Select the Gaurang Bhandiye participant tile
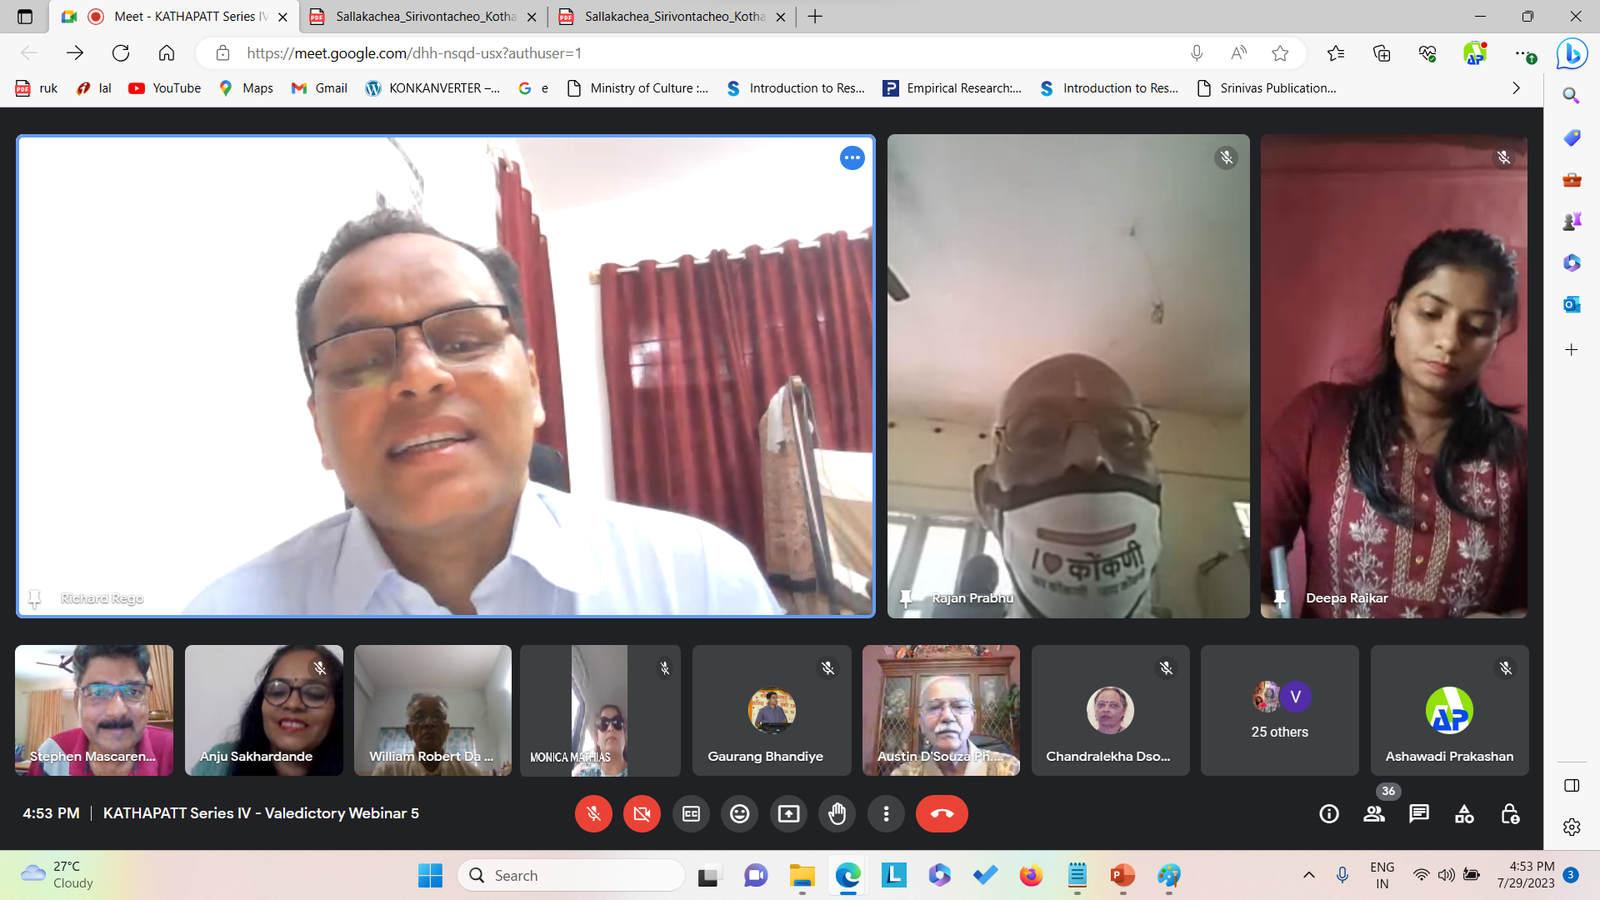Screen dimensions: 1600x900 771,710
